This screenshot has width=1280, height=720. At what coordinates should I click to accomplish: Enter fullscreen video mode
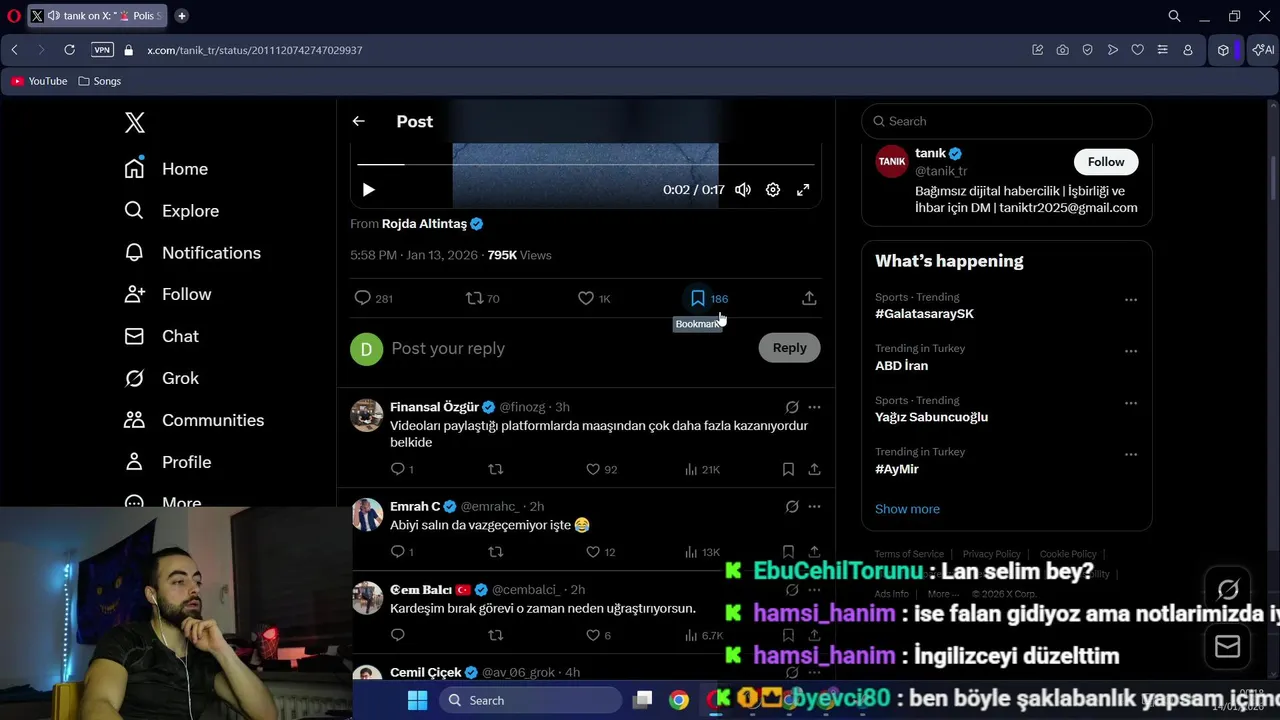[803, 190]
